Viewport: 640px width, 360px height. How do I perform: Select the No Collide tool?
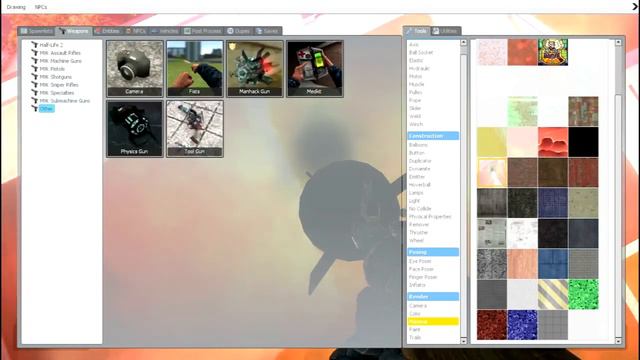pos(420,209)
